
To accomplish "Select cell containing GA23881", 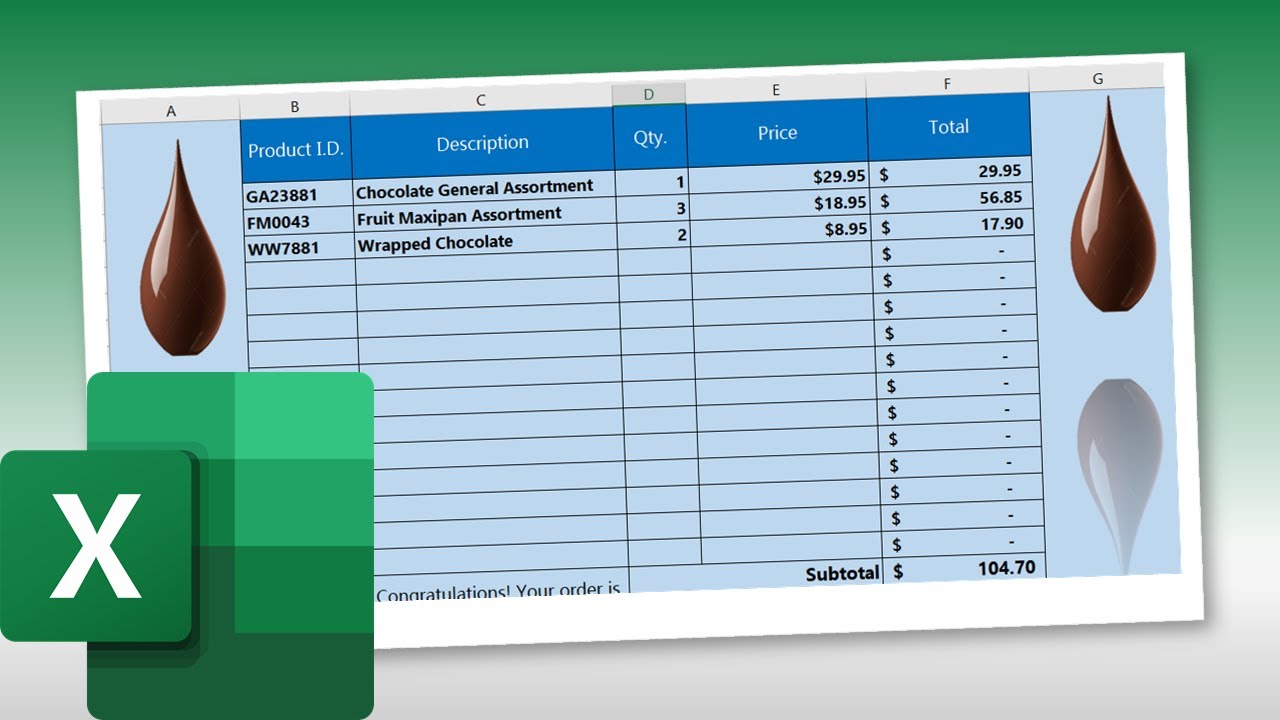I will click(298, 195).
